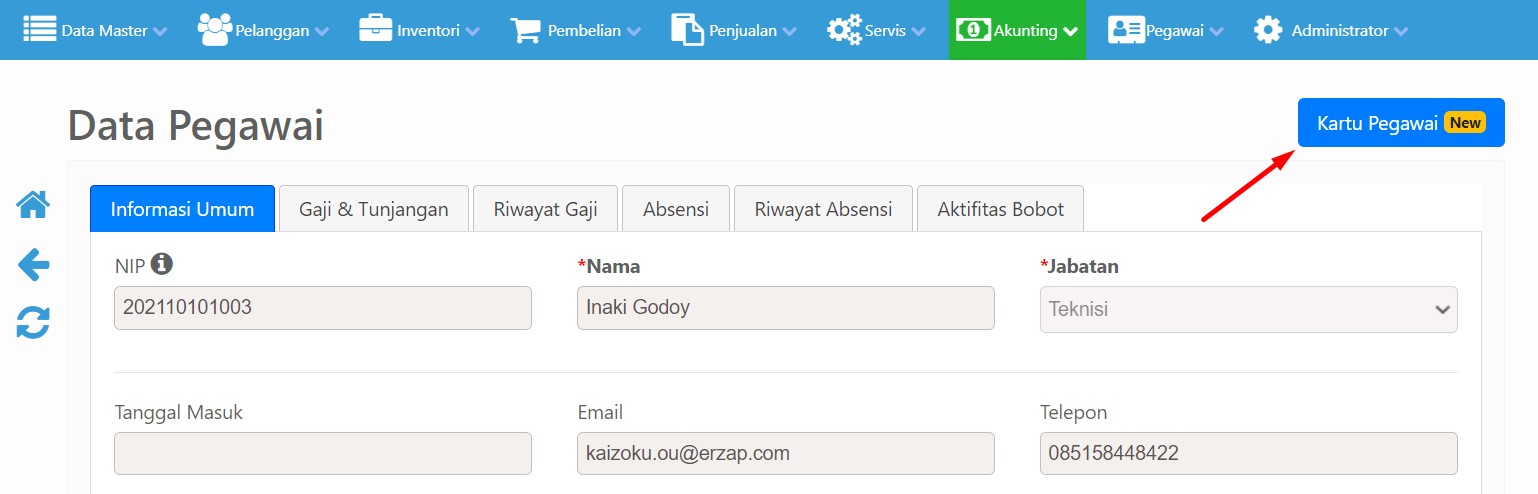Focus the Tanggal Masuk field
The image size is (1538, 494).
[x=323, y=453]
